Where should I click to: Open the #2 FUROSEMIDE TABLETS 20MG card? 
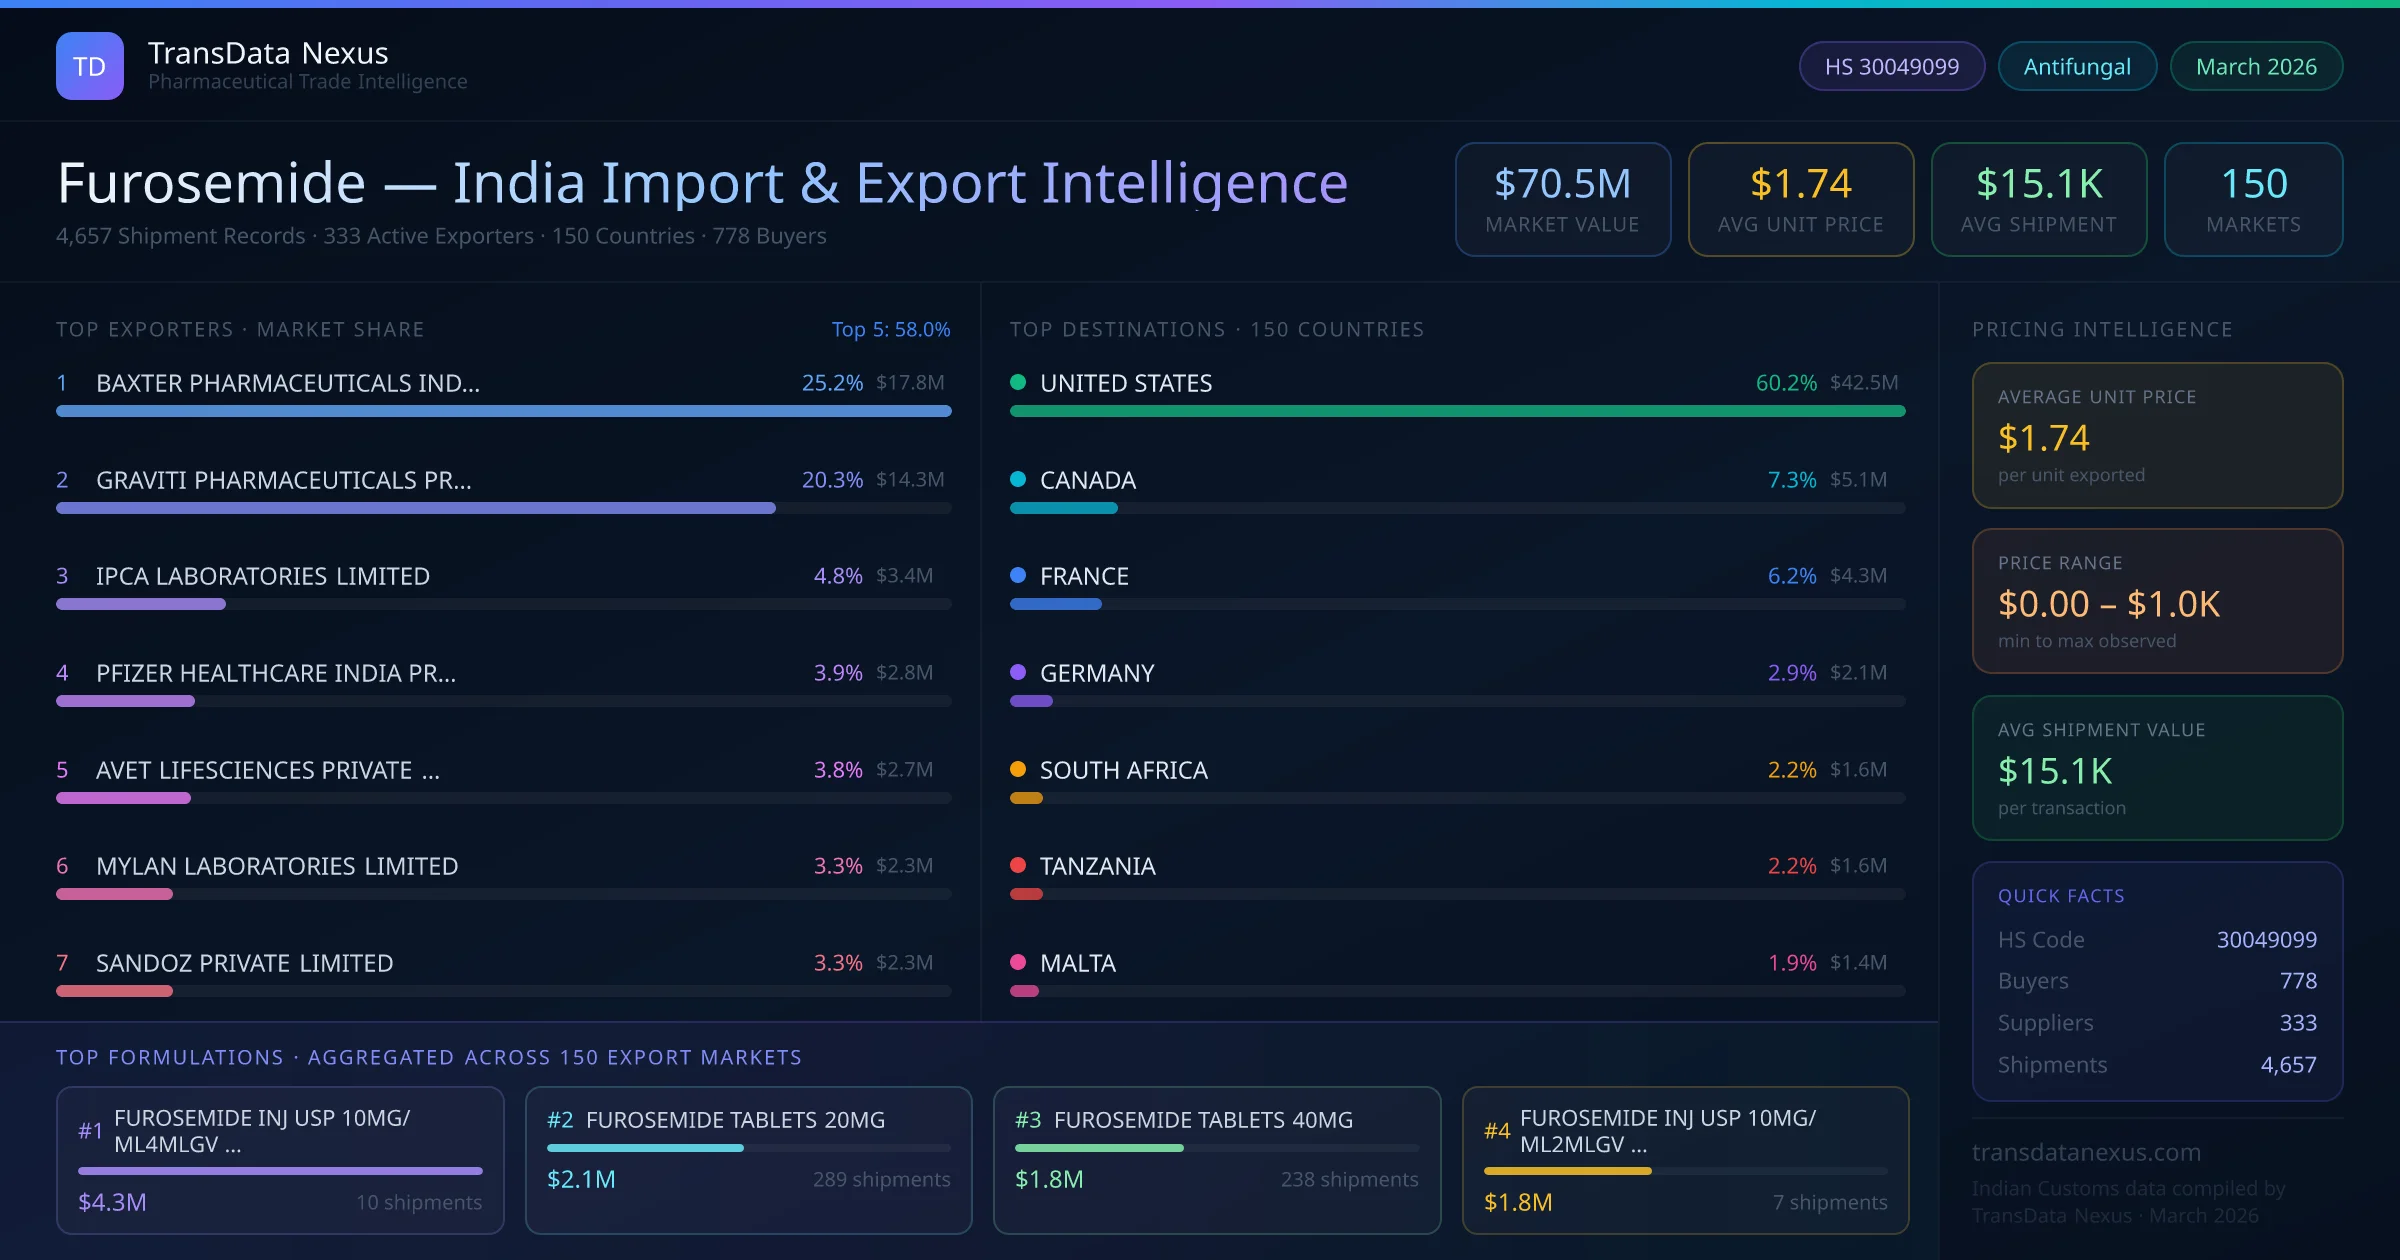coord(748,1160)
